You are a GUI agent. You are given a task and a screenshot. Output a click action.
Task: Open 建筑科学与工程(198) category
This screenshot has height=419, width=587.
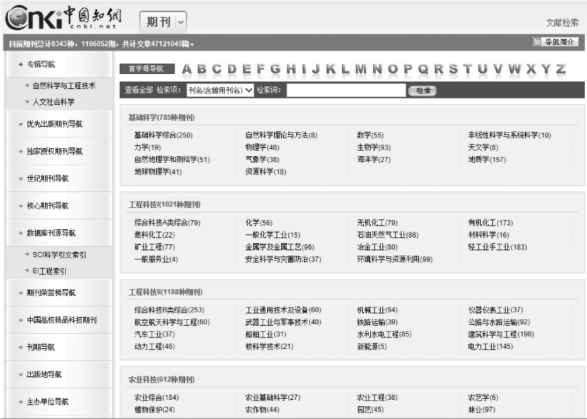coord(501,334)
